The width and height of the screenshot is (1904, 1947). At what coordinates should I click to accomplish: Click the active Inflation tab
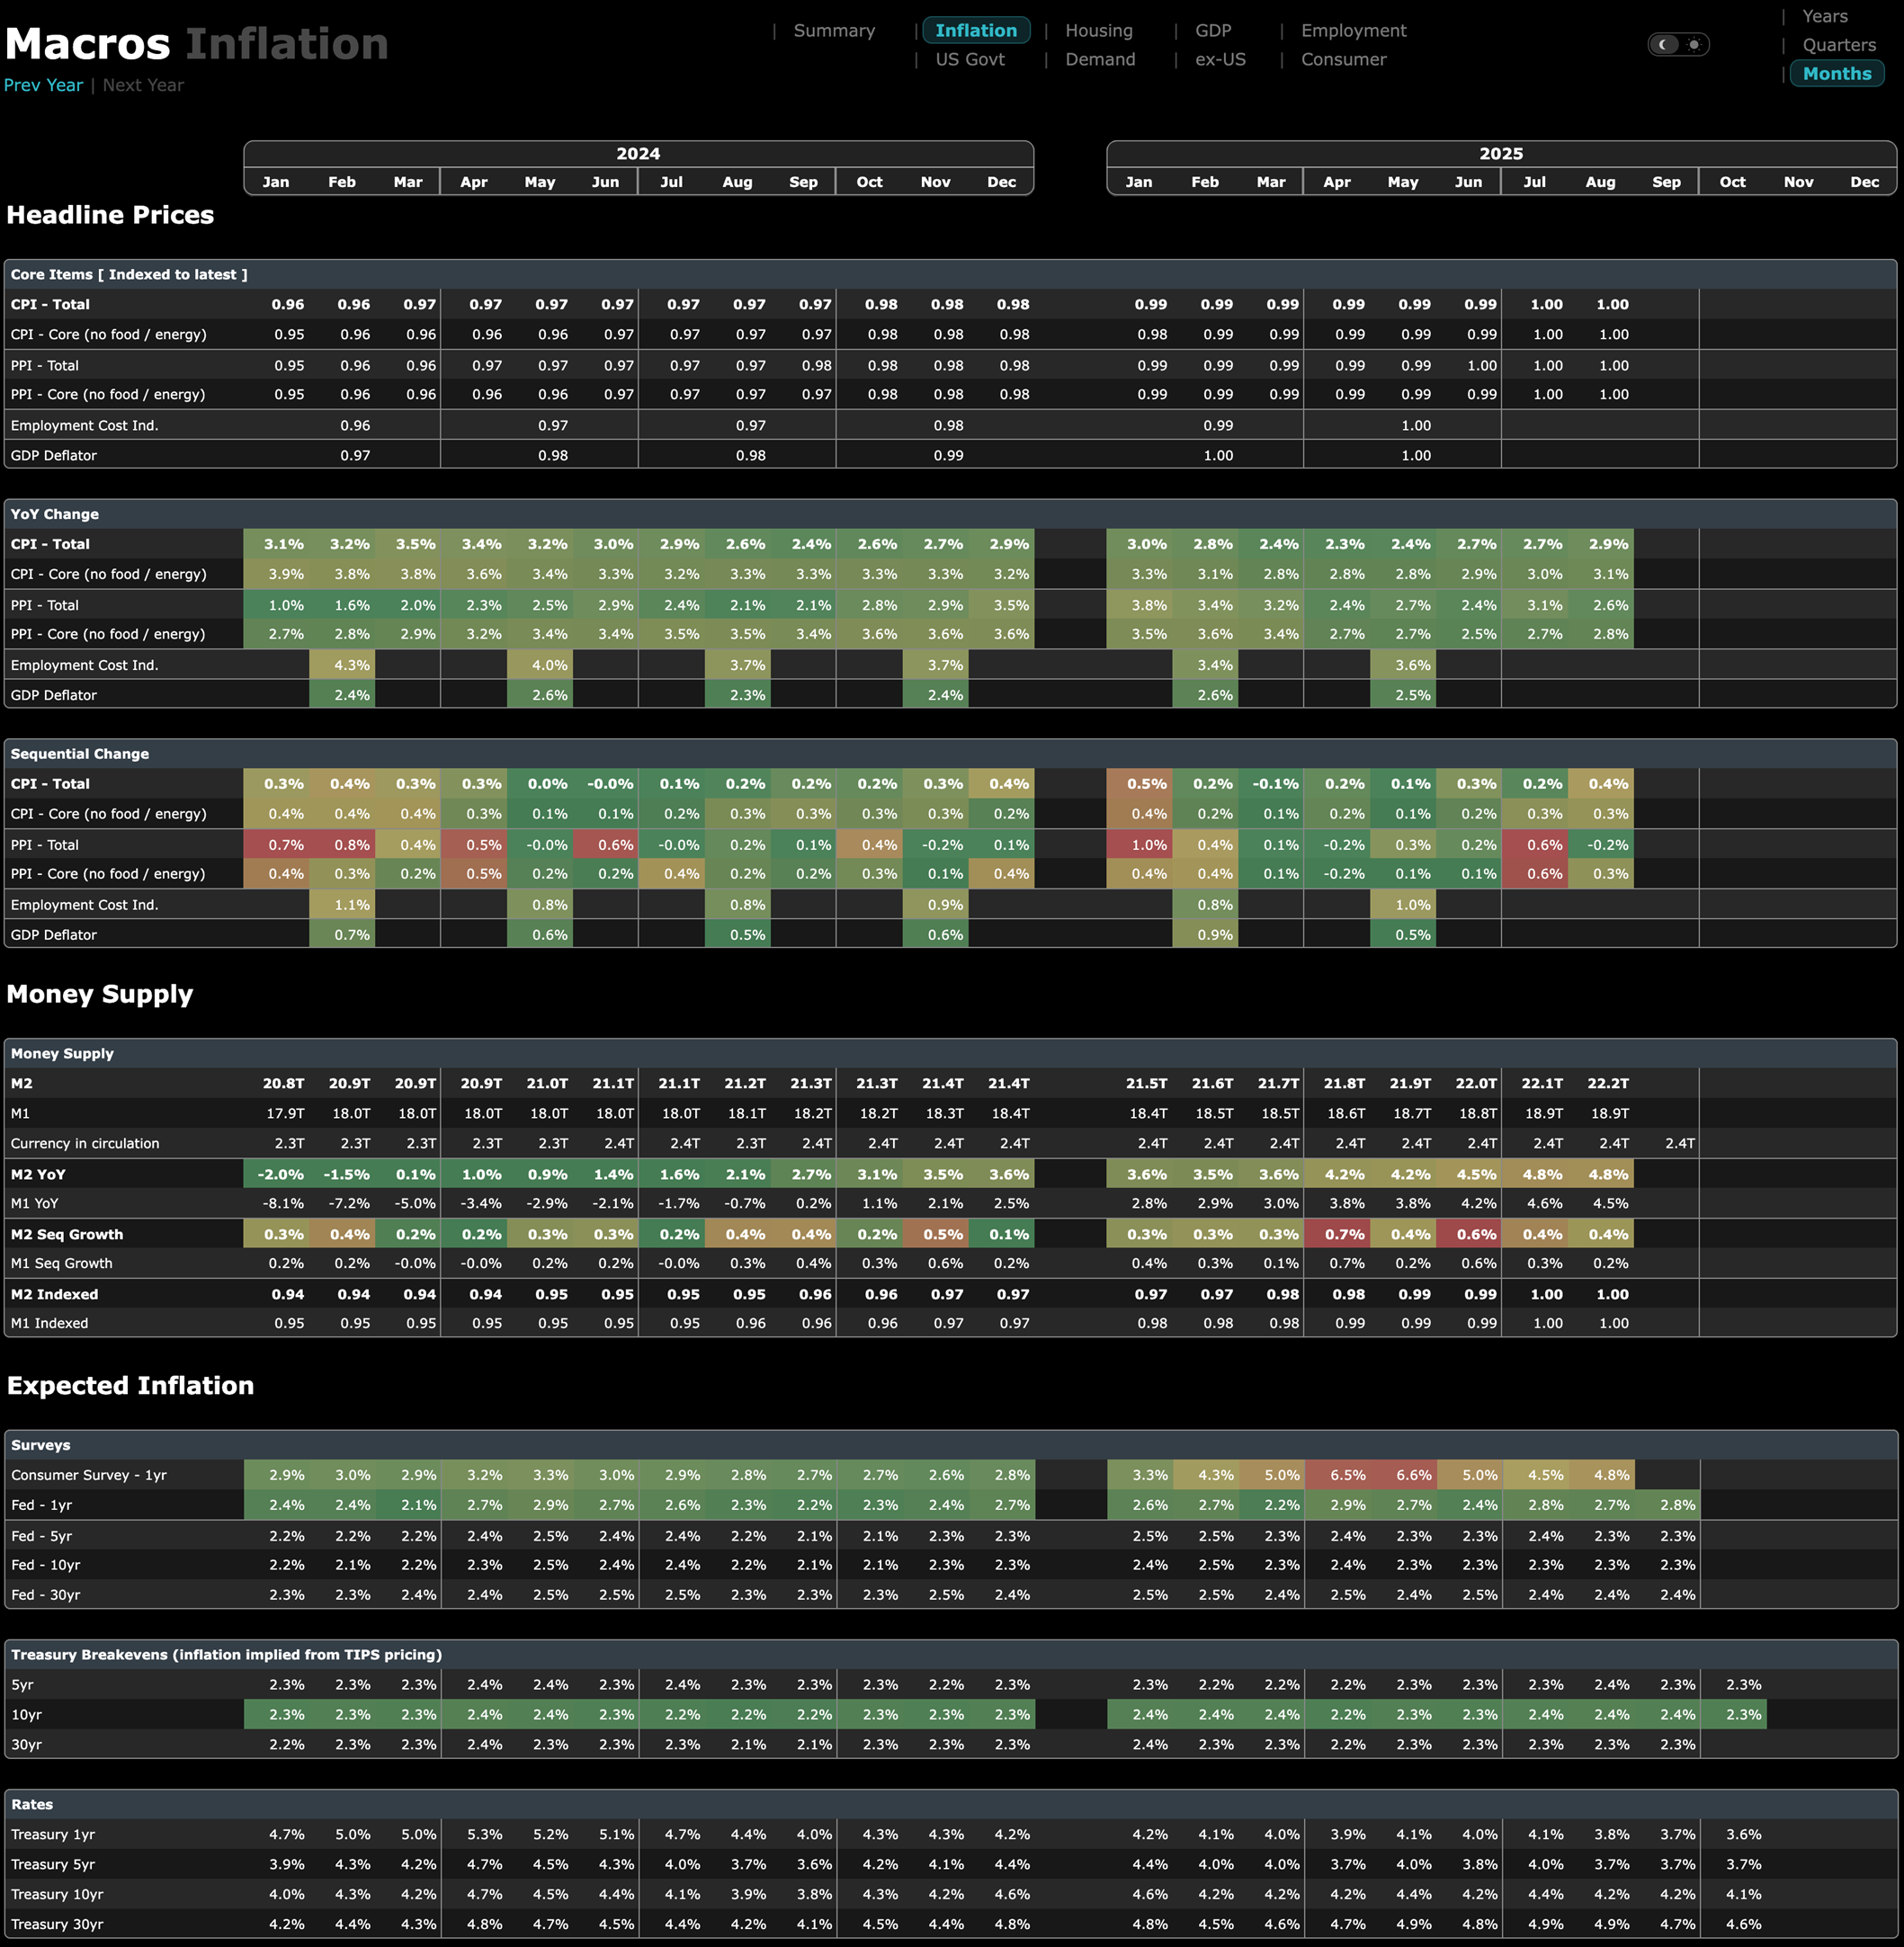pyautogui.click(x=975, y=31)
